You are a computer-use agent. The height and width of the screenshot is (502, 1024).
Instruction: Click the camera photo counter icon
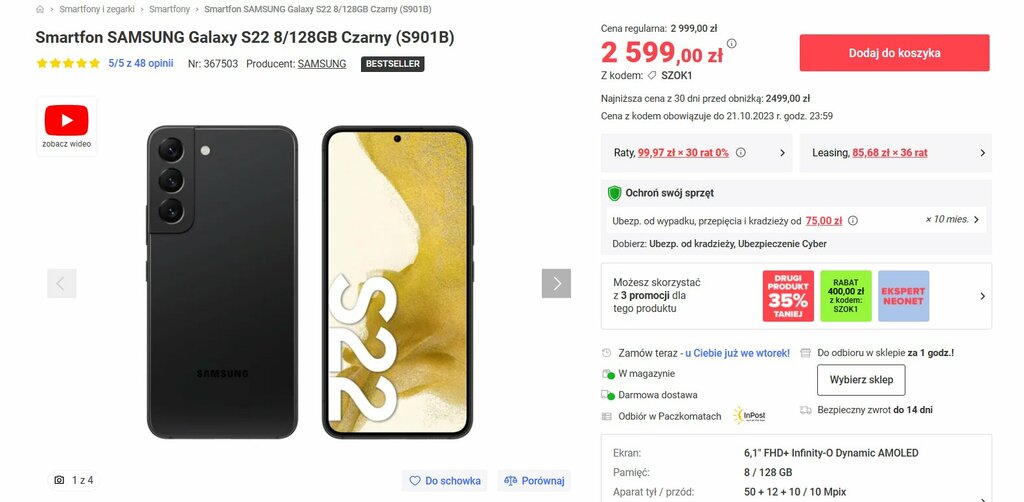click(59, 480)
